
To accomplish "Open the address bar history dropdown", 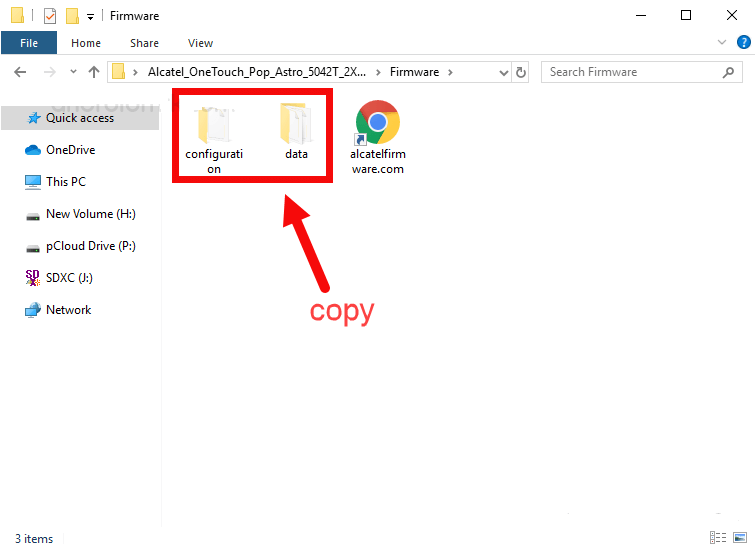I will coord(504,72).
